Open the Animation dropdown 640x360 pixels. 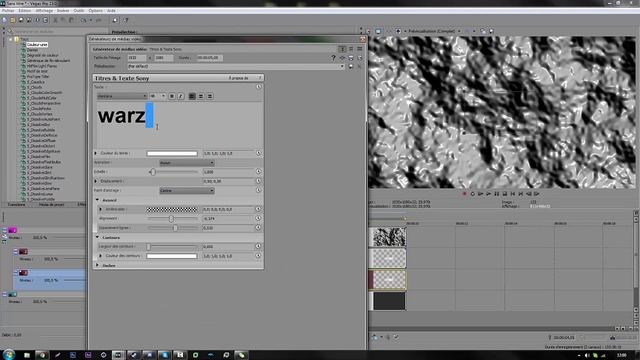[x=187, y=163]
